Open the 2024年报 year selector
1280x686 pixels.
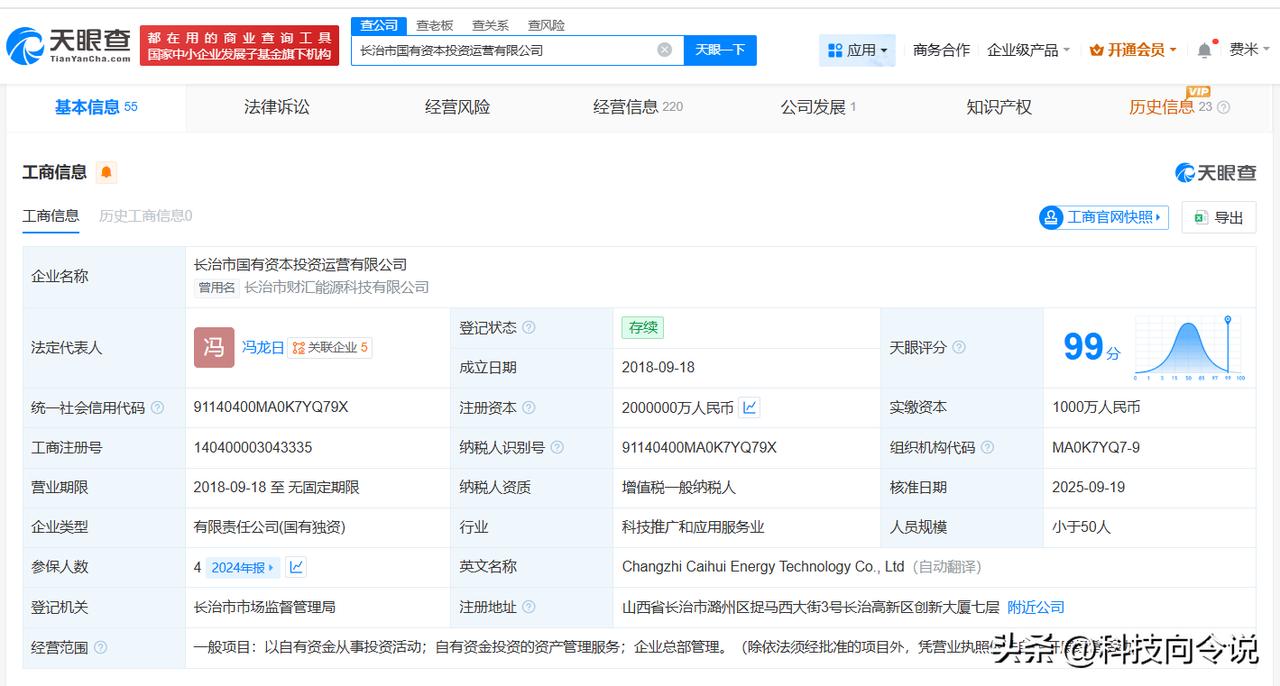(242, 567)
